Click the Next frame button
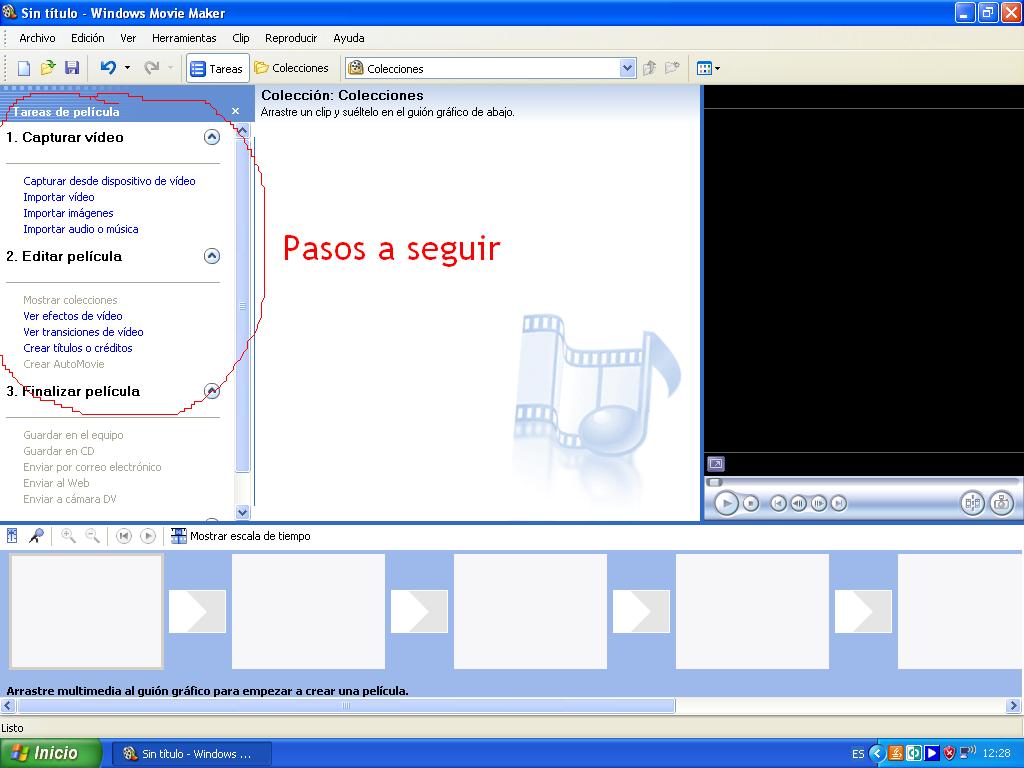This screenshot has width=1024, height=768. pos(818,504)
